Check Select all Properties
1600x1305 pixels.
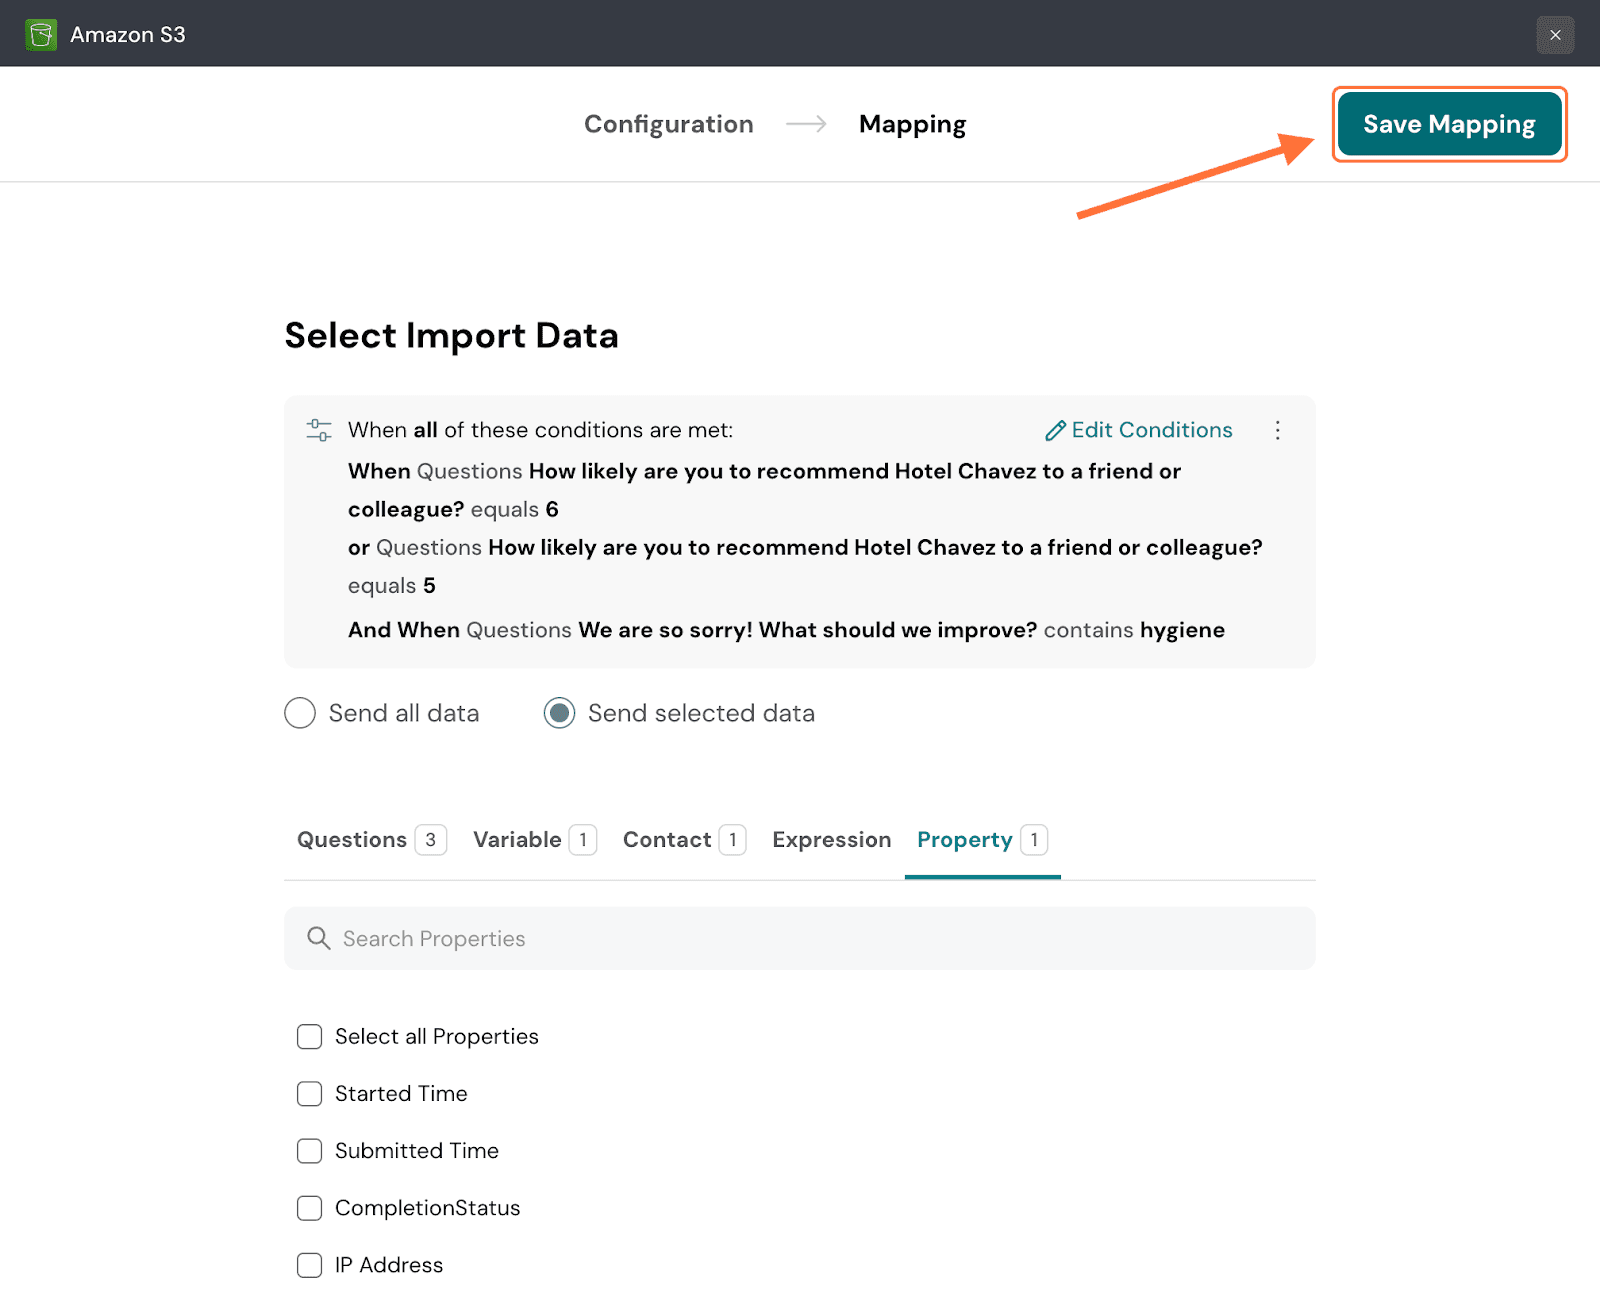(x=310, y=1037)
